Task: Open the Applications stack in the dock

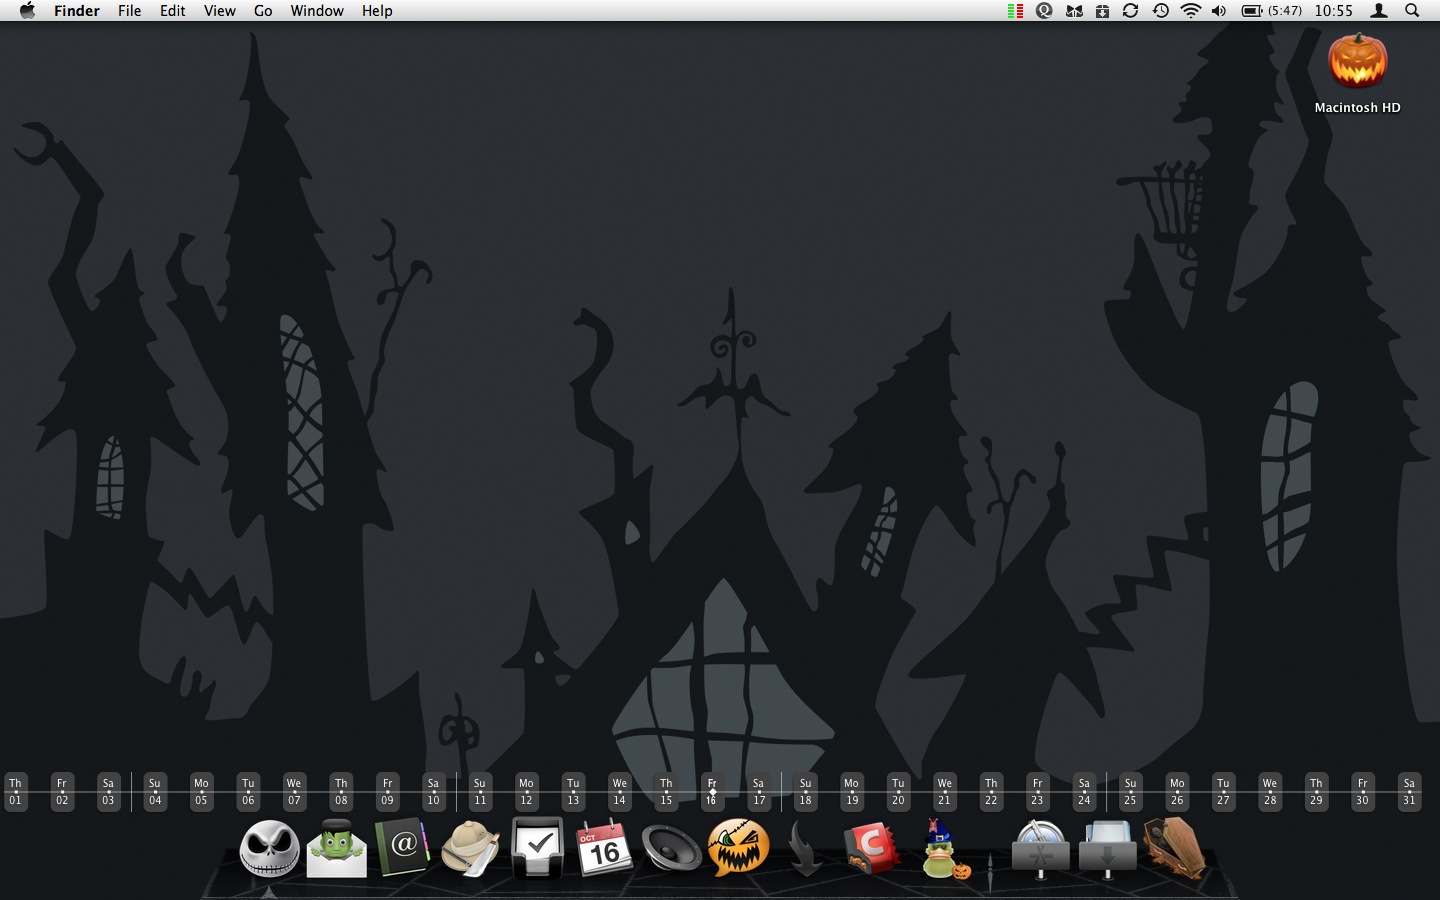Action: click(1040, 849)
